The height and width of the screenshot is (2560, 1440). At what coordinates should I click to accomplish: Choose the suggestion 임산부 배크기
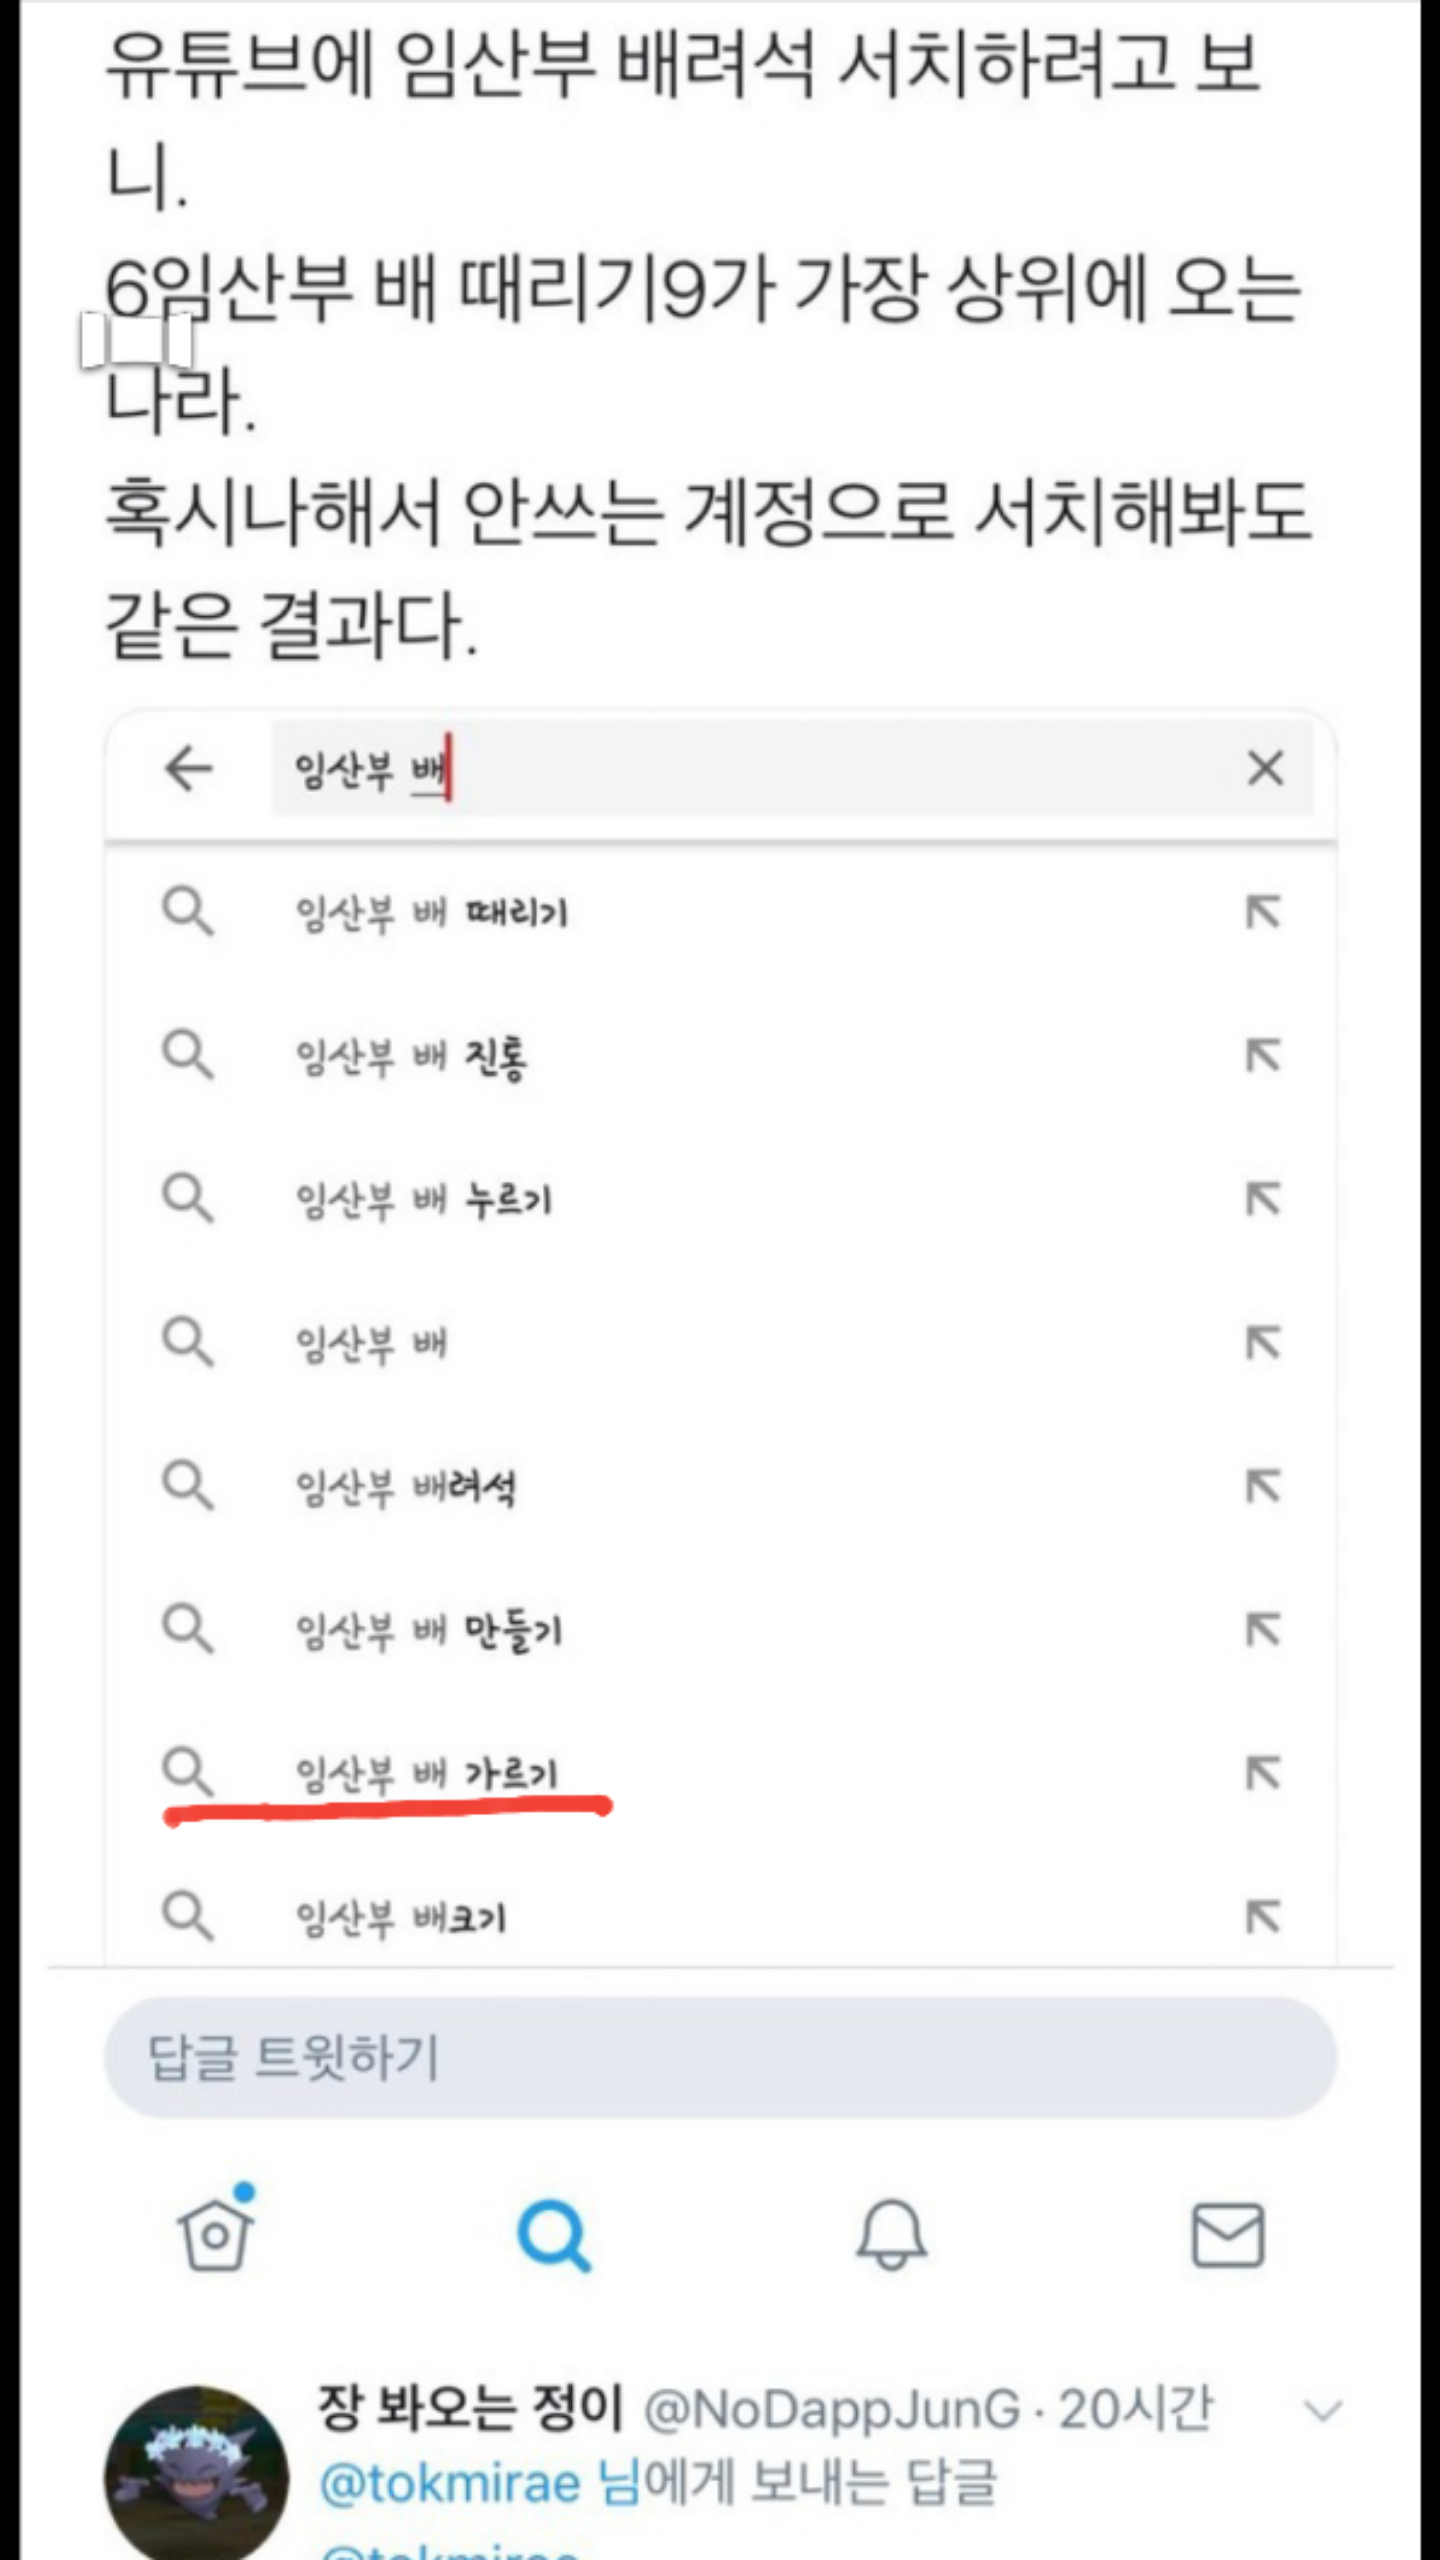point(401,1917)
